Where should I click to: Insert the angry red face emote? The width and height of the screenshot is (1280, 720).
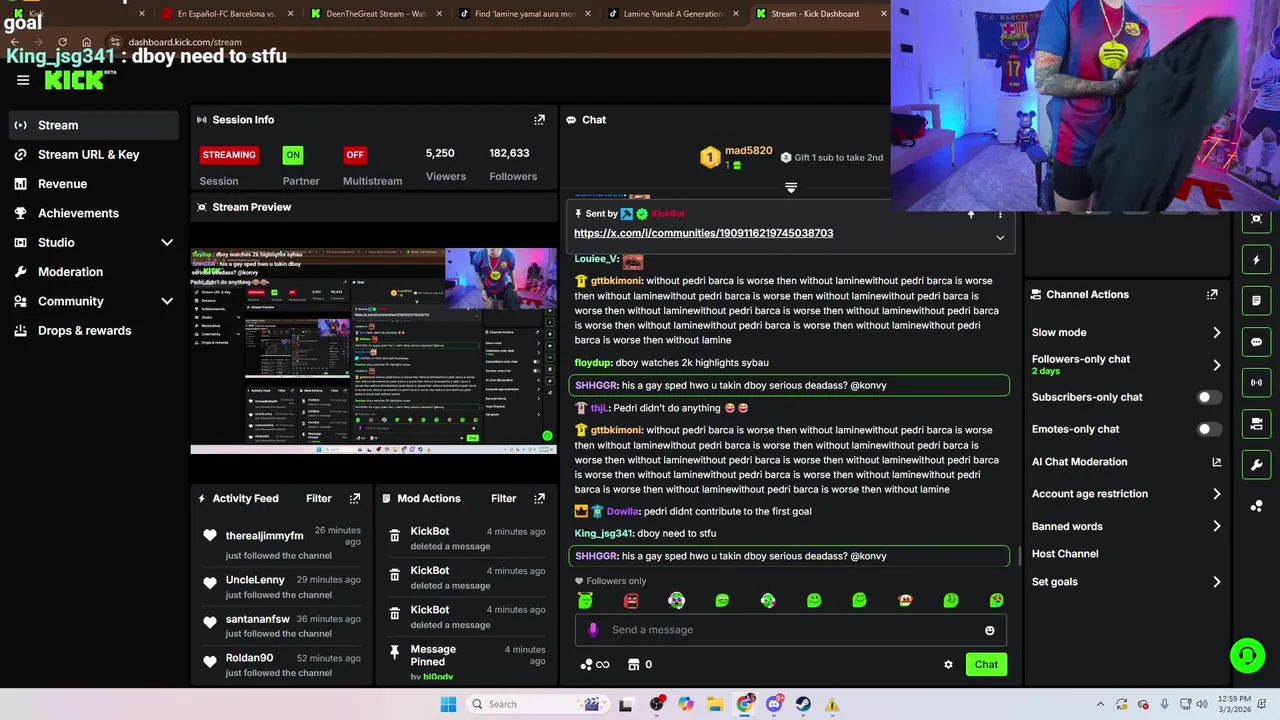(x=631, y=600)
